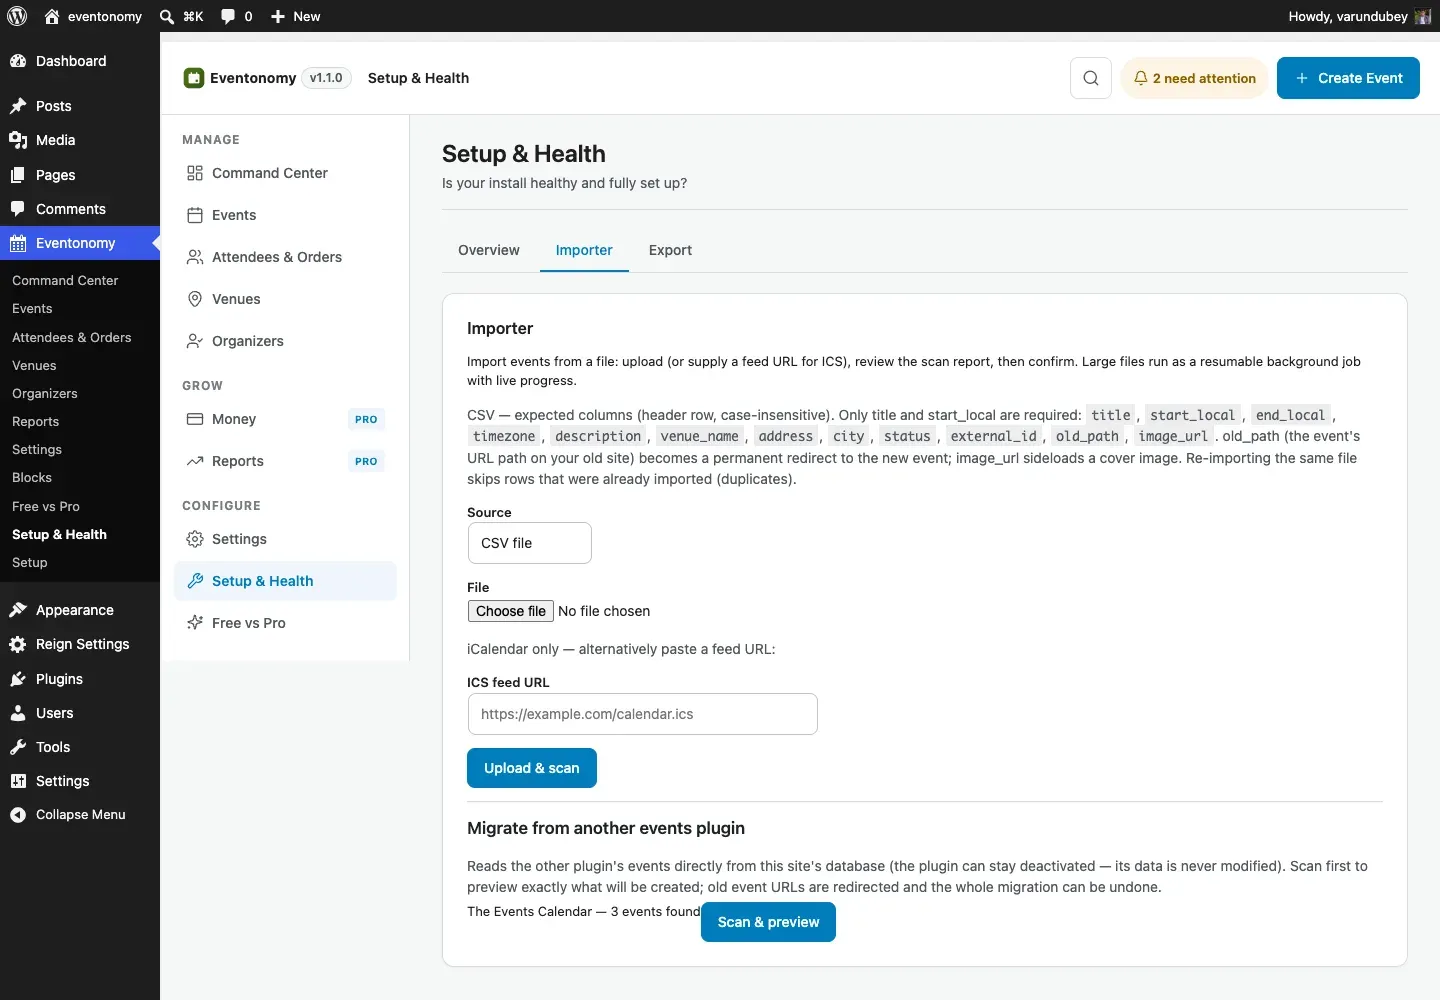This screenshot has height=1000, width=1440.
Task: Switch to the Export tab
Action: [670, 250]
